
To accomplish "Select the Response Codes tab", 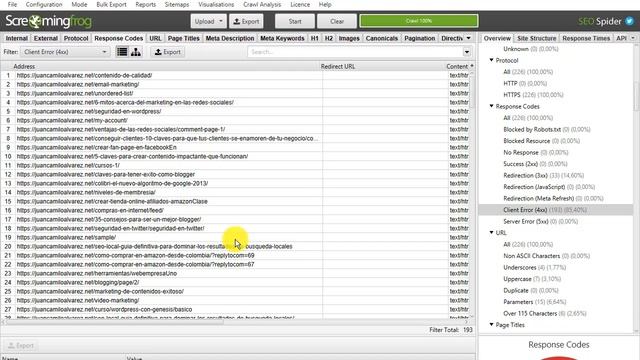I will tap(119, 38).
